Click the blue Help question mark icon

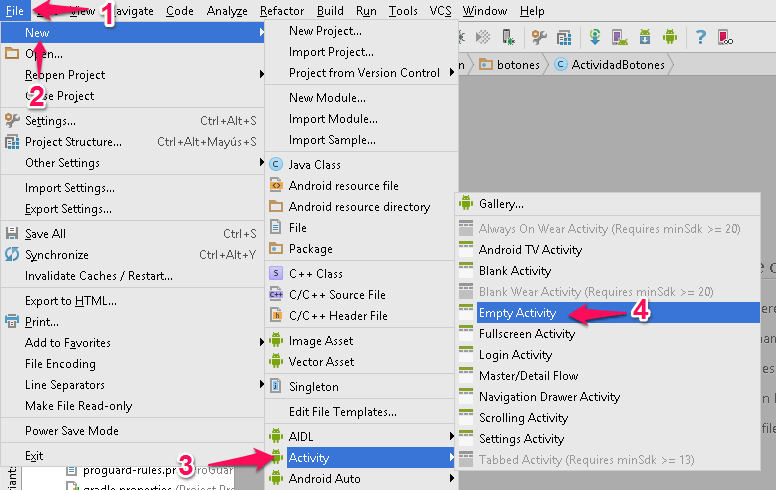click(x=700, y=37)
